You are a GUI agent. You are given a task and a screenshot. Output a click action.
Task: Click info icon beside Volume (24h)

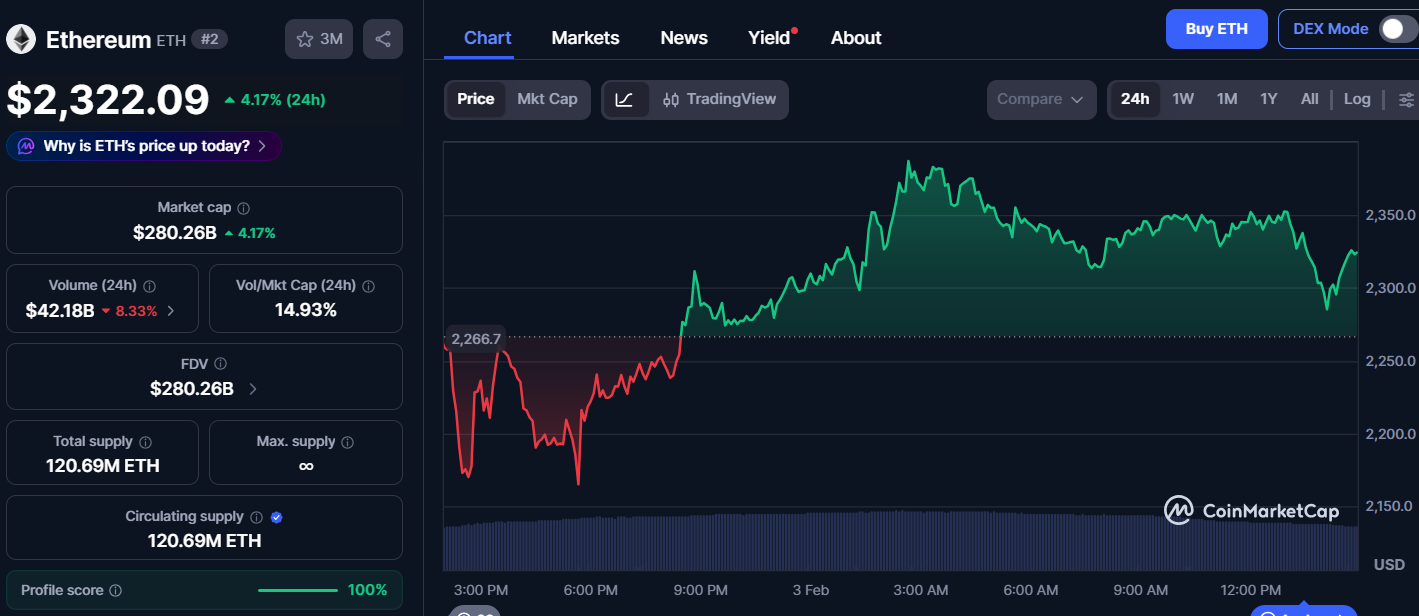coord(150,286)
